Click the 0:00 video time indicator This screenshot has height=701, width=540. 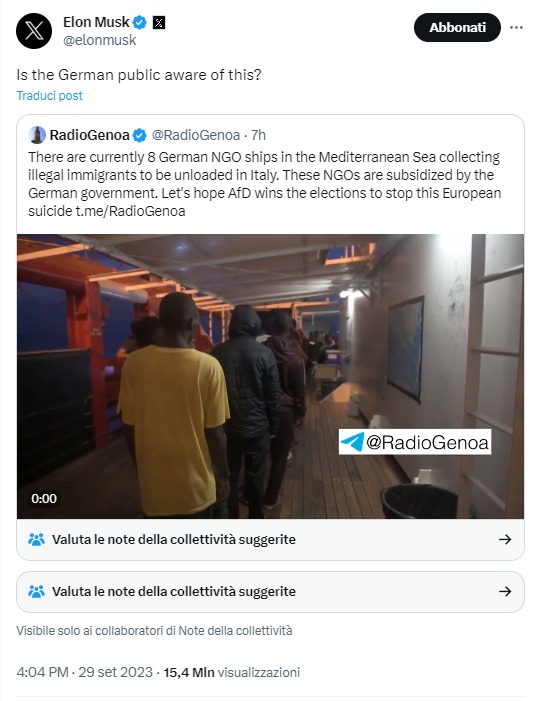[44, 498]
